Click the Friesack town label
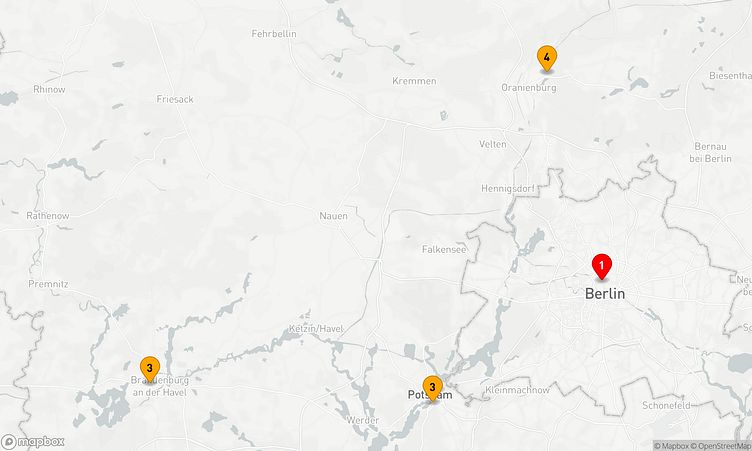 (x=175, y=99)
